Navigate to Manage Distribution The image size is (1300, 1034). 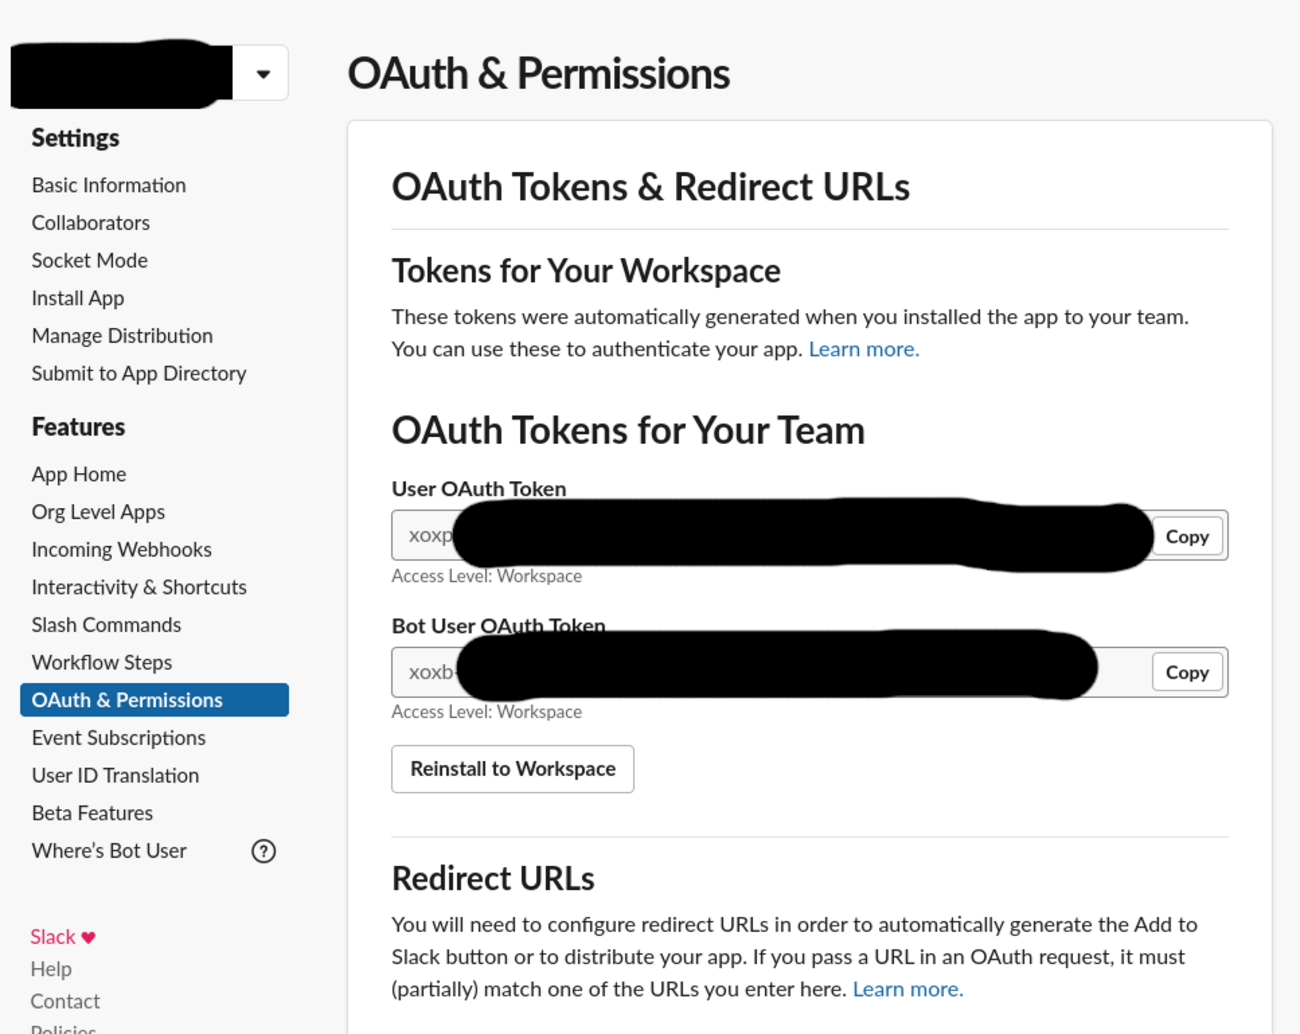122,336
